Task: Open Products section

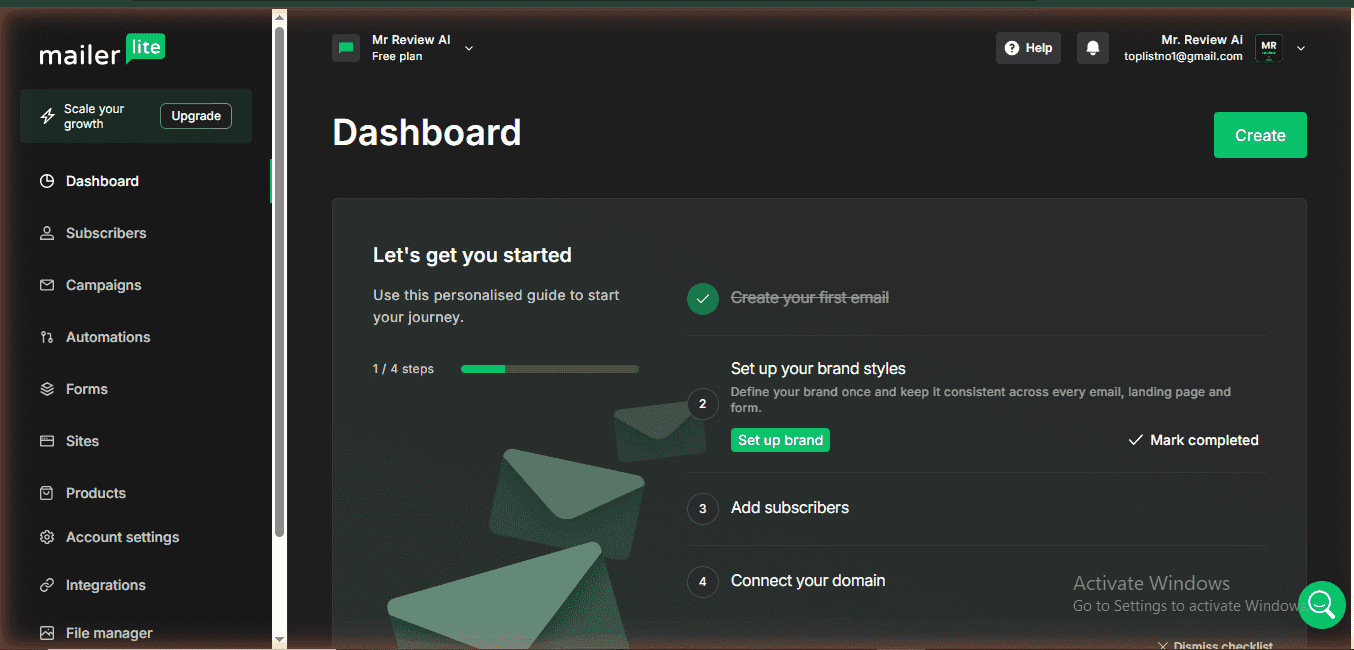Action: coord(96,493)
